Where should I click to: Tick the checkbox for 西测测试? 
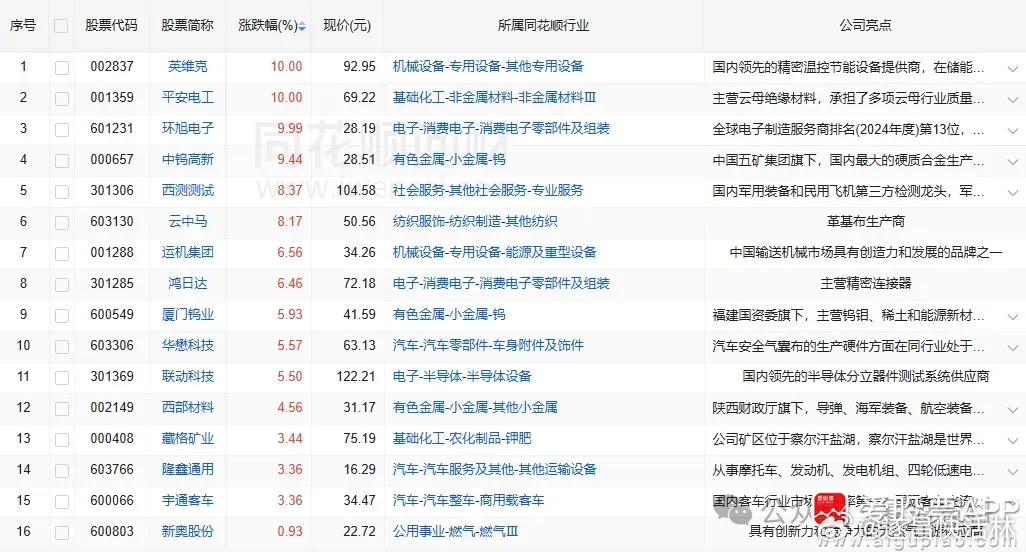[62, 192]
